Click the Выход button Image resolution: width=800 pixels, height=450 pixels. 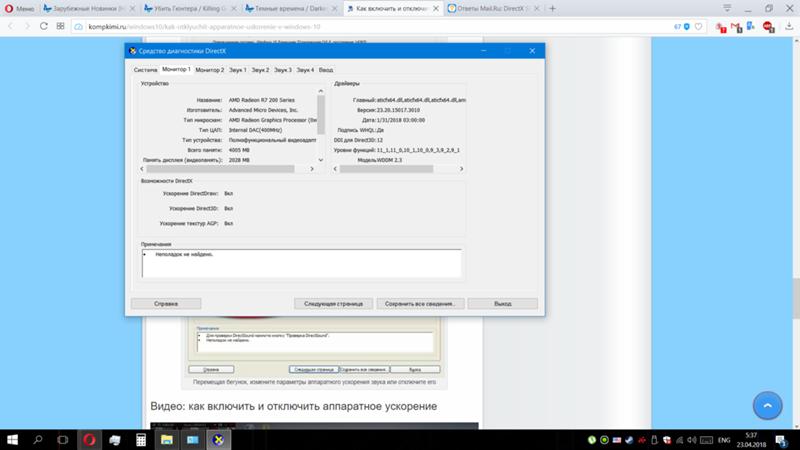(x=503, y=304)
